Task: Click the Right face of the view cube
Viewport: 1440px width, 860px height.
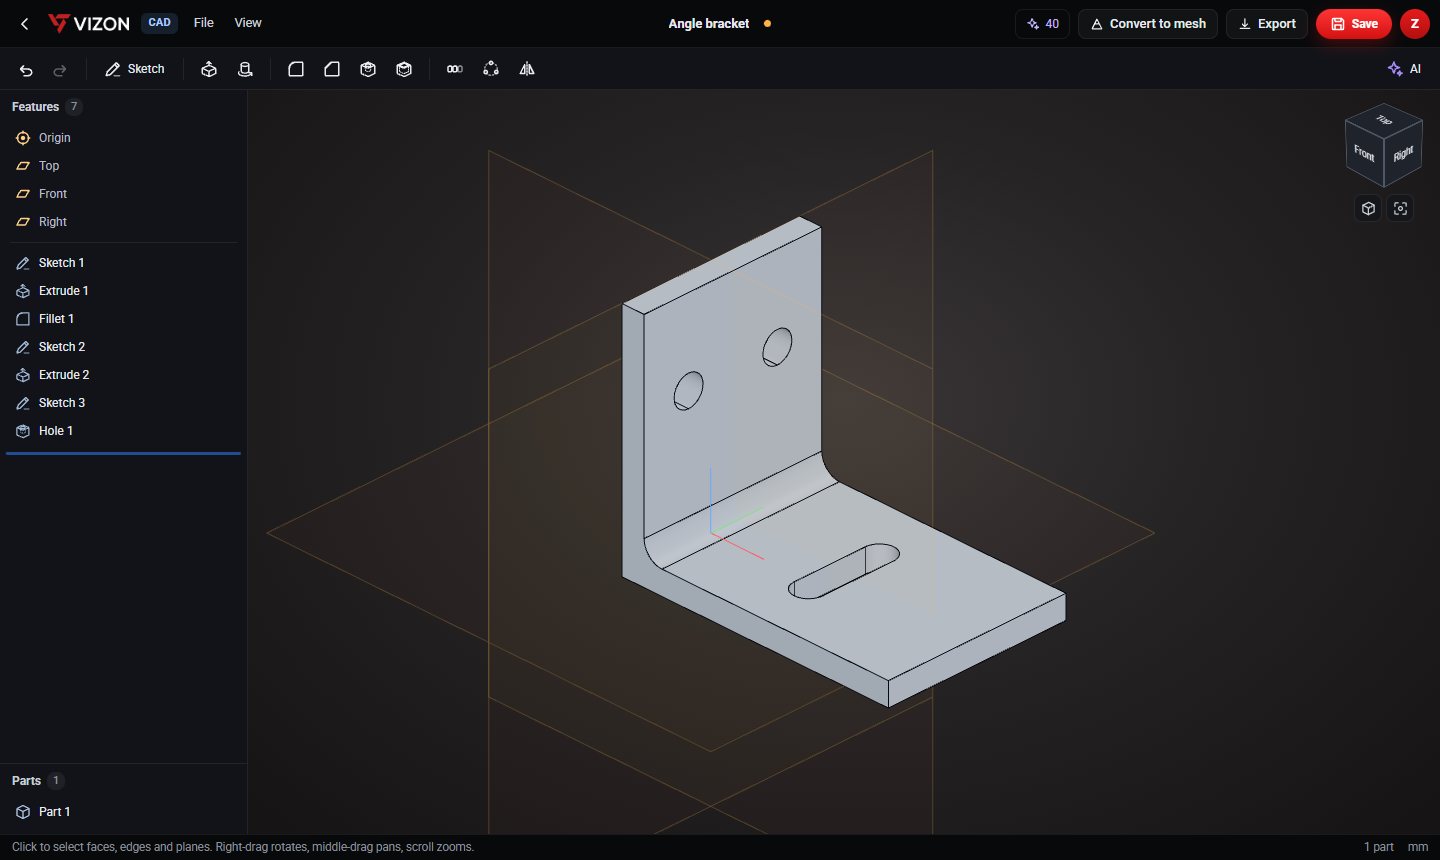Action: (x=1403, y=153)
